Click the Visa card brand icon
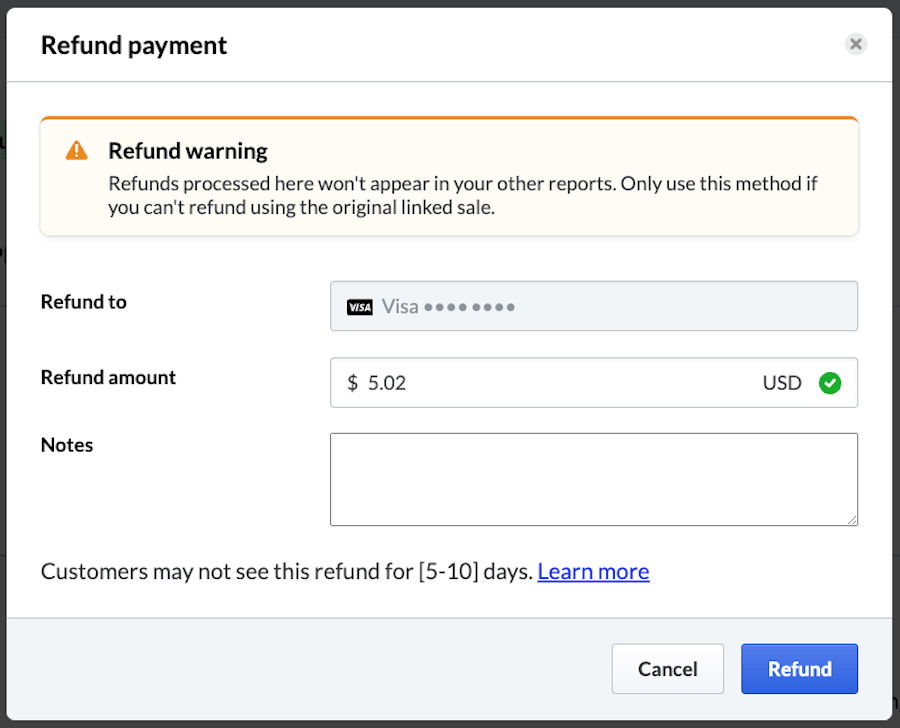This screenshot has height=728, width=900. (359, 306)
